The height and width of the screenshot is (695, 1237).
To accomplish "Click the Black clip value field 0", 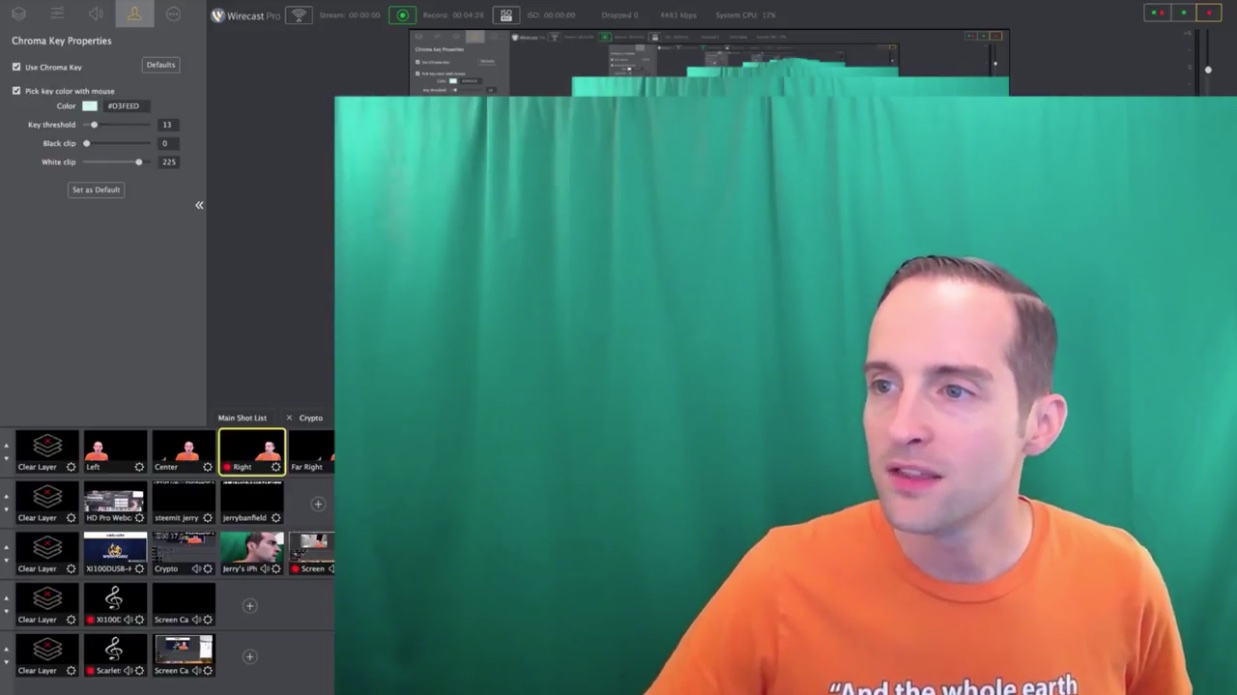I will pyautogui.click(x=167, y=143).
